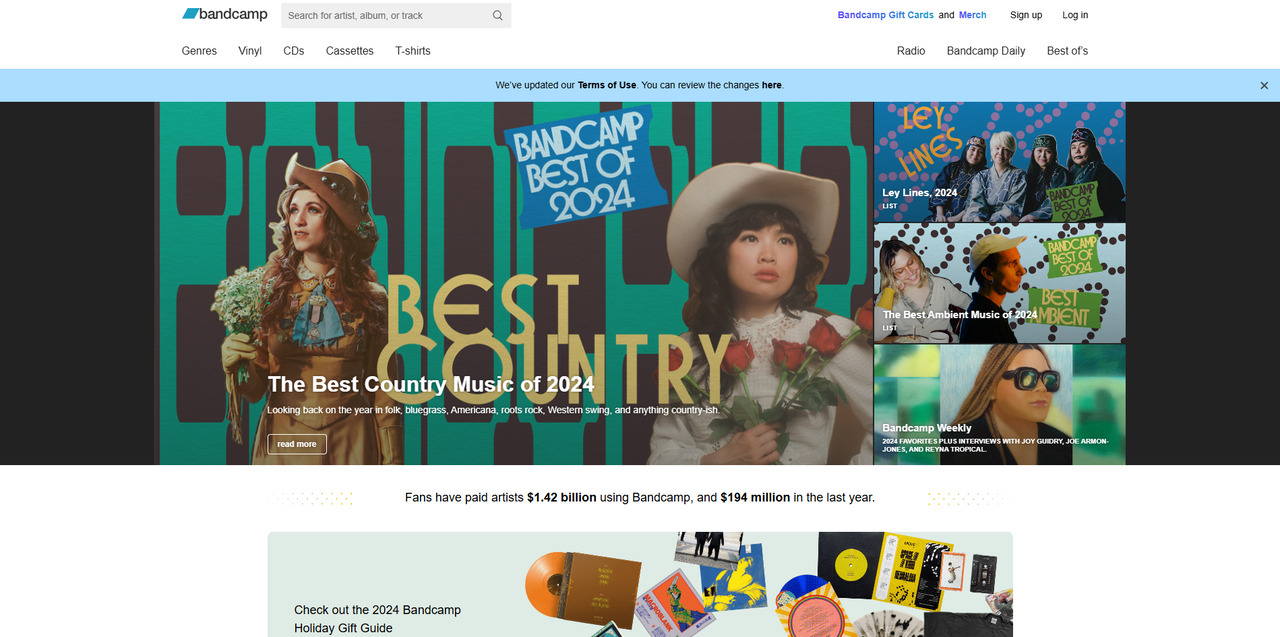Open the Vinyl section
Screen dimensions: 1280x637
pos(250,51)
